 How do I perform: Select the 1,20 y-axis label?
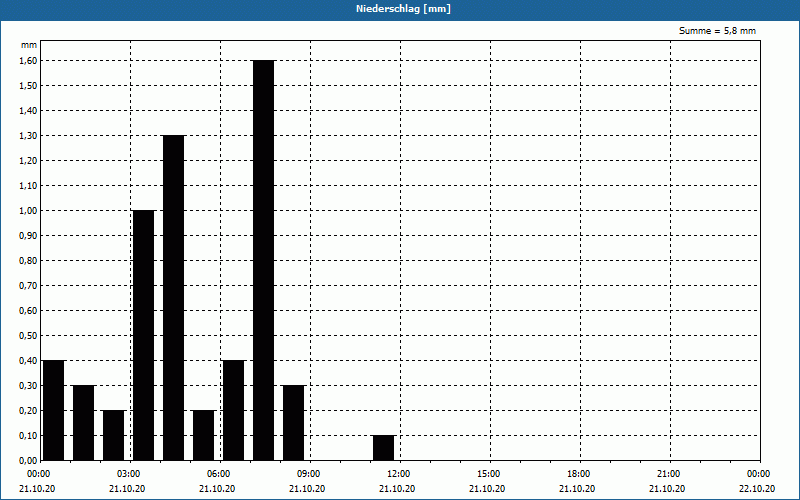pos(28,161)
